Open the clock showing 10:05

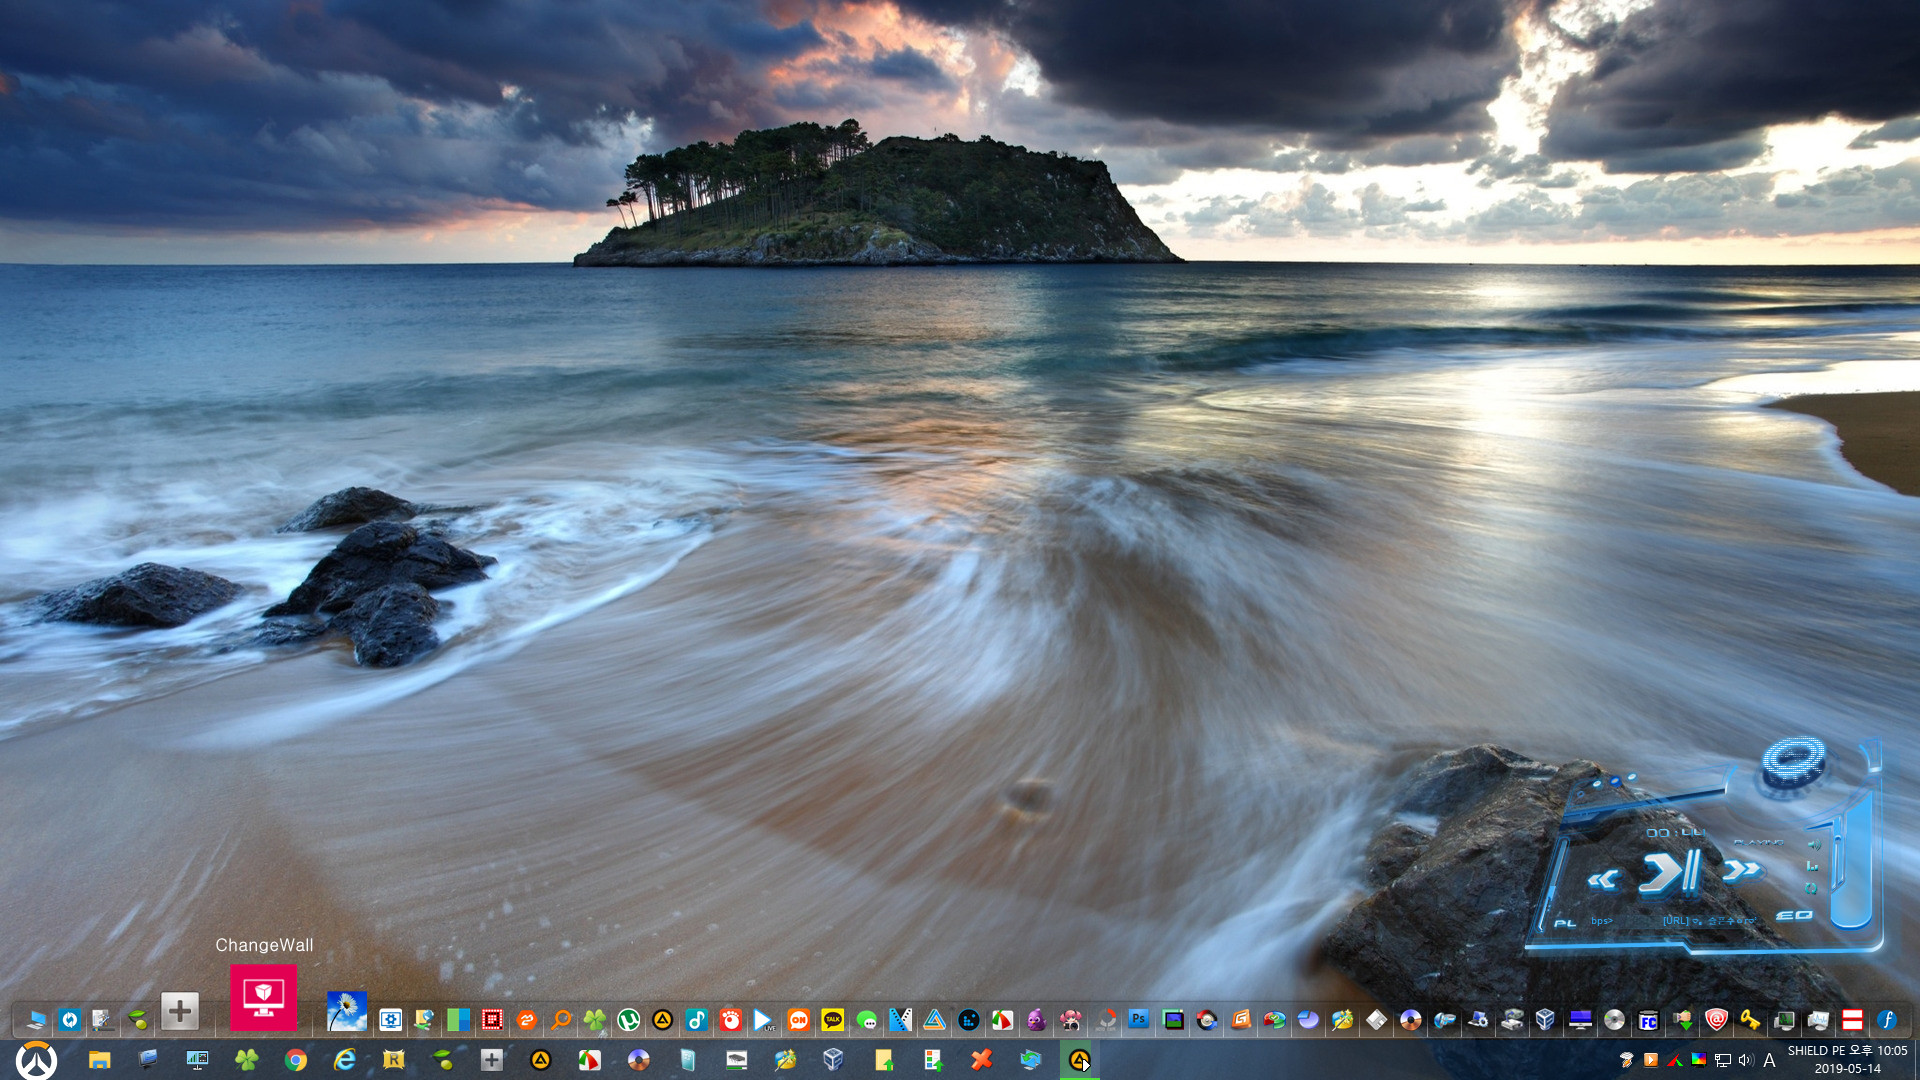click(1847, 1060)
